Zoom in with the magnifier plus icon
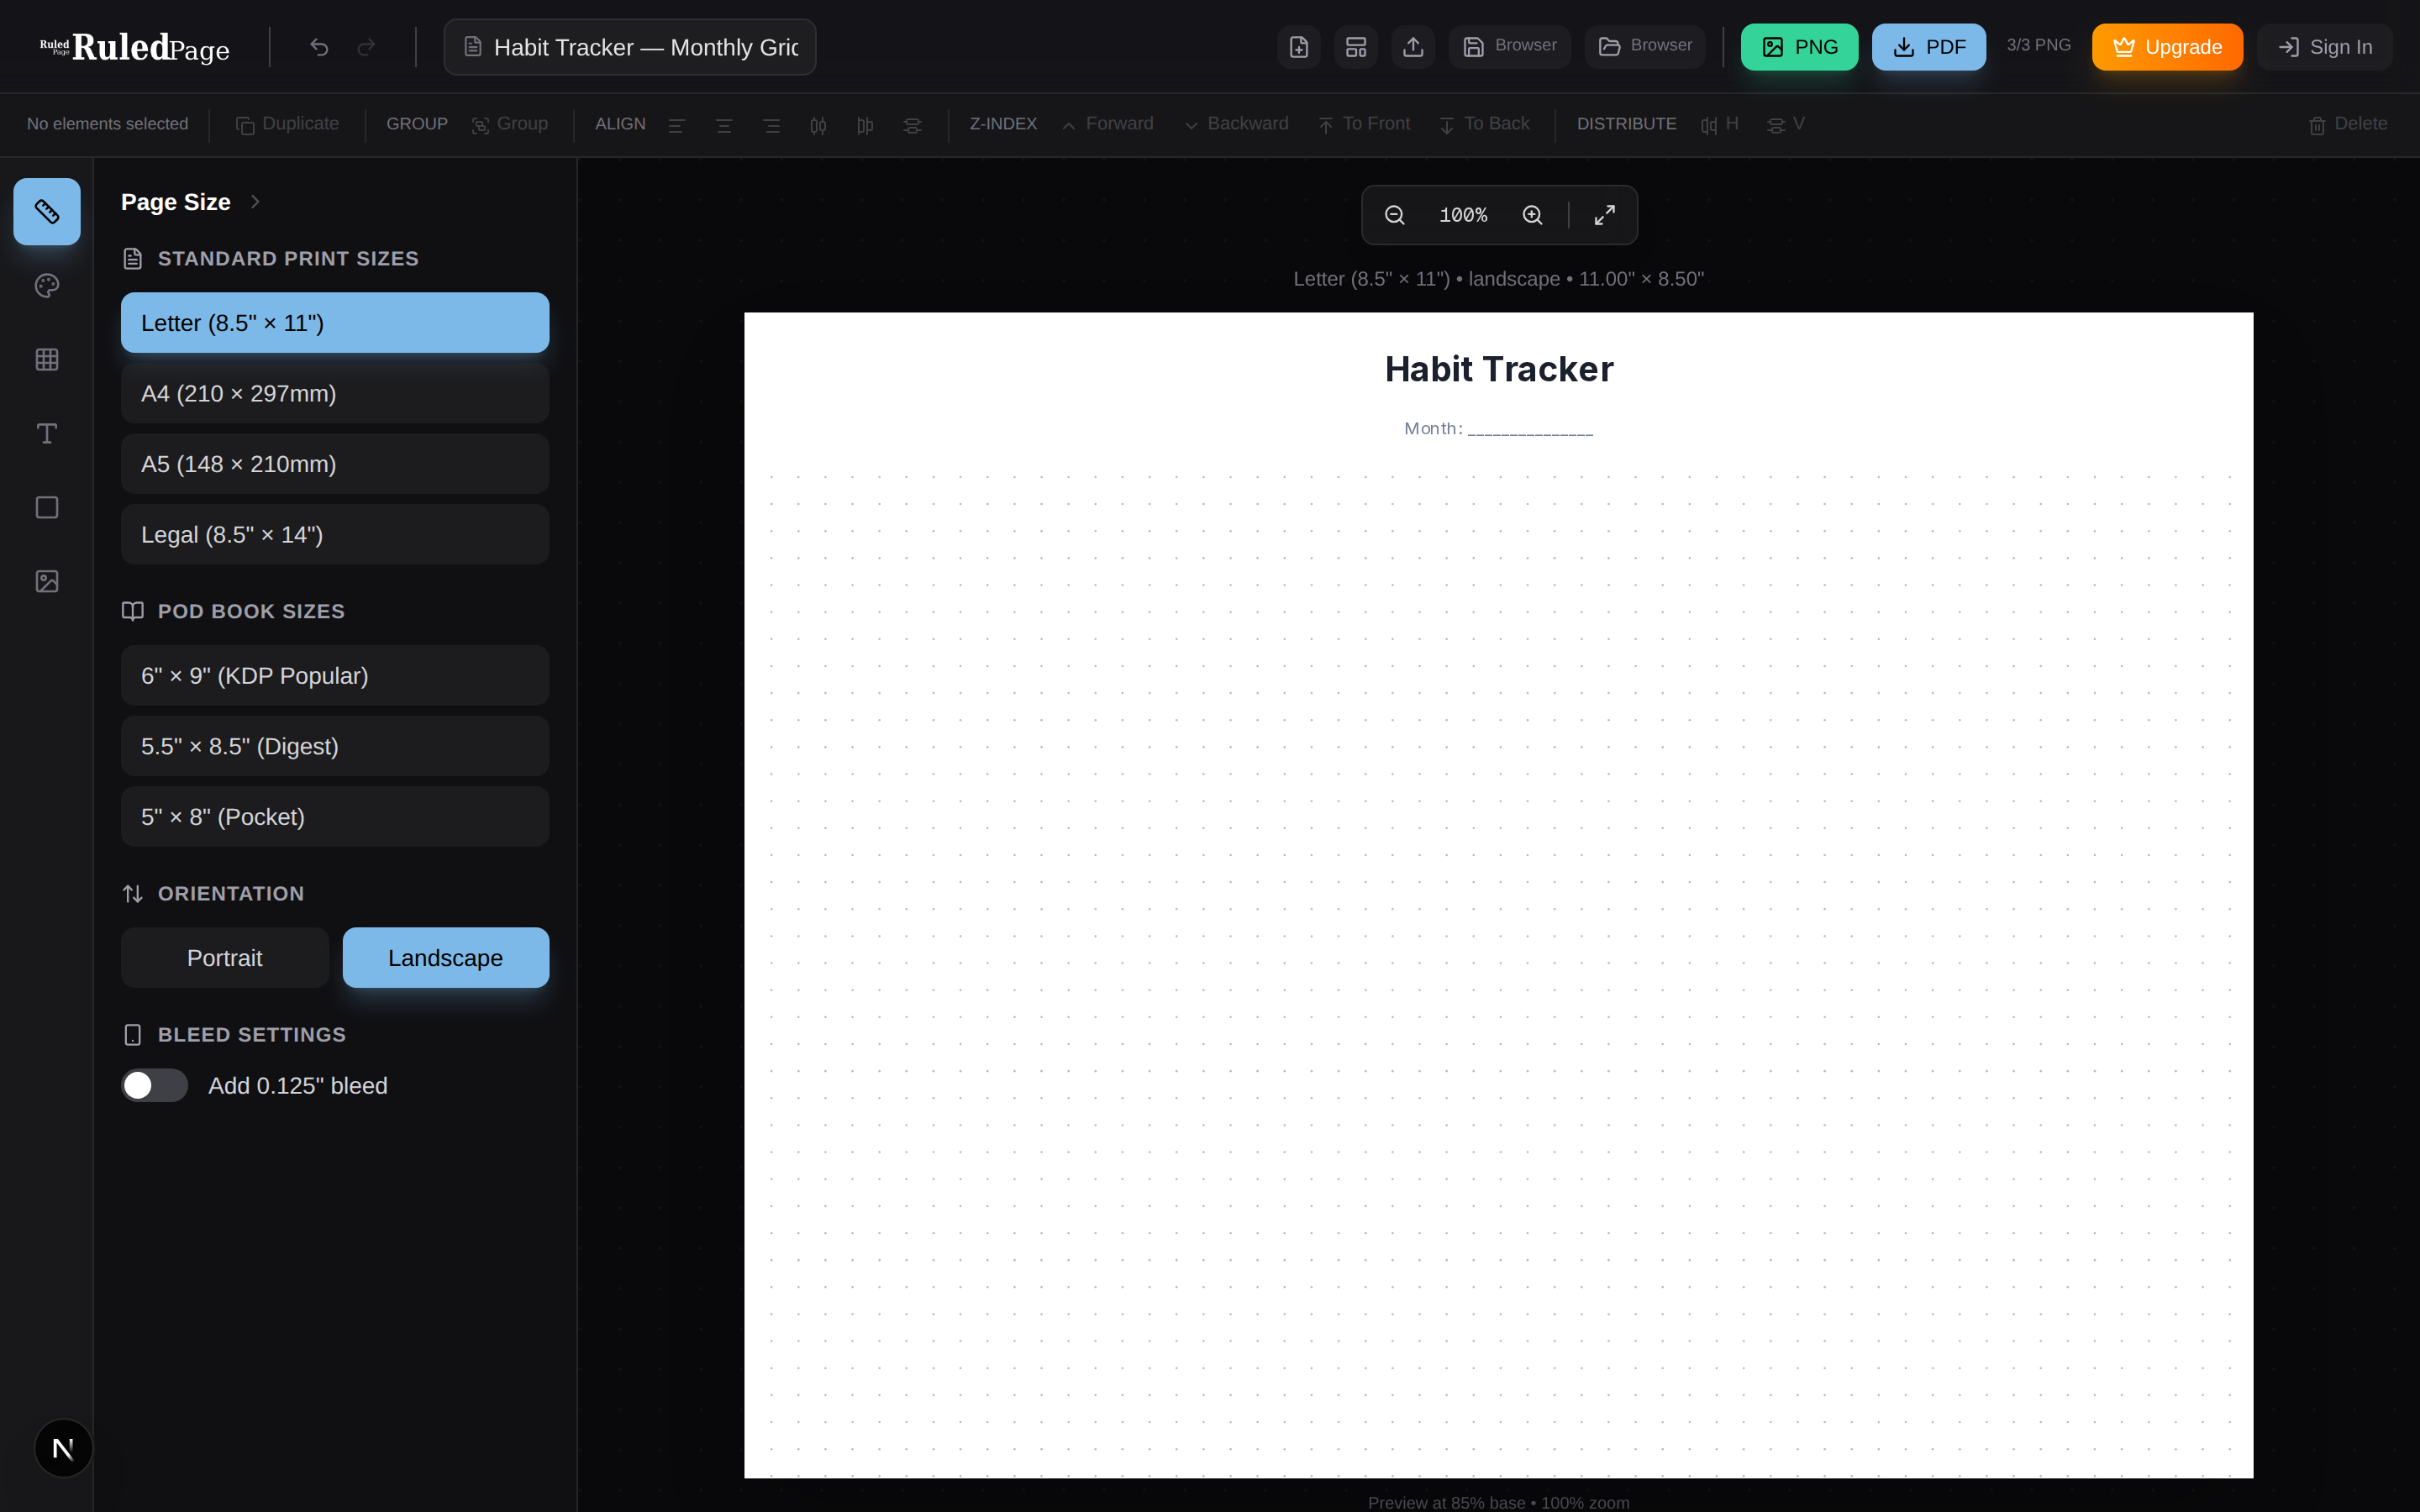Screen dimensions: 2420x1512 click(1532, 215)
